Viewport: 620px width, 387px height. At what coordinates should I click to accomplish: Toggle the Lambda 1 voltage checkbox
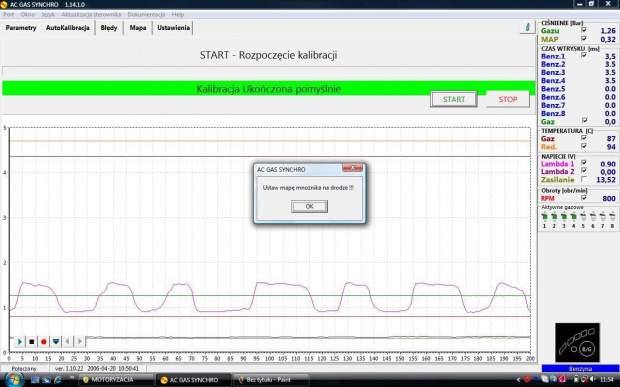click(584, 163)
